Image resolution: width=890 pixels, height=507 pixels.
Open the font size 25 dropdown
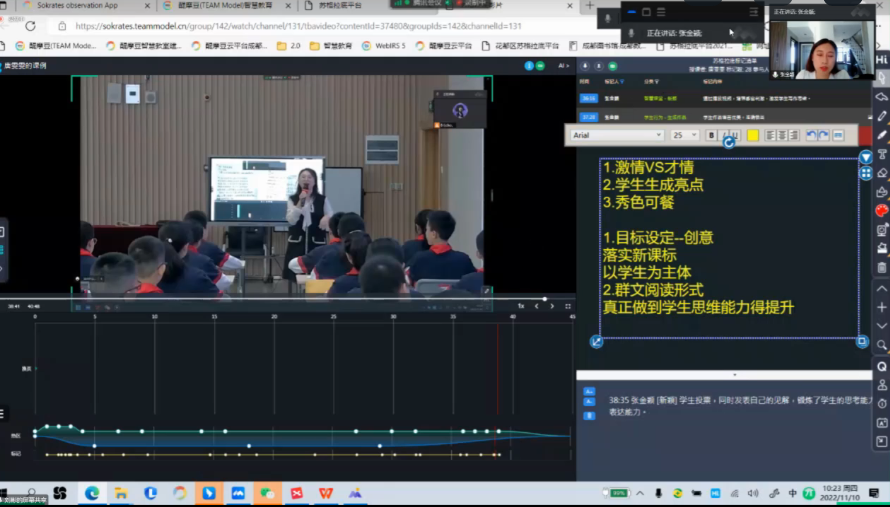click(684, 135)
